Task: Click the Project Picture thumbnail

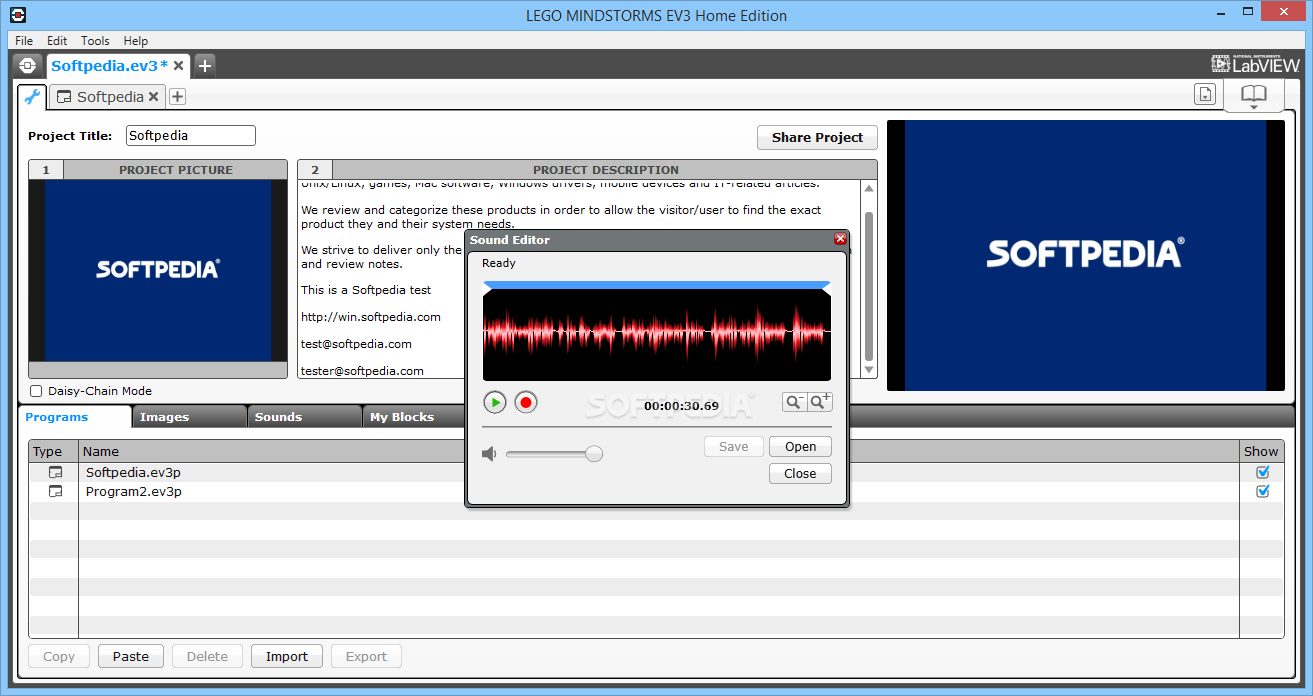Action: coord(158,270)
